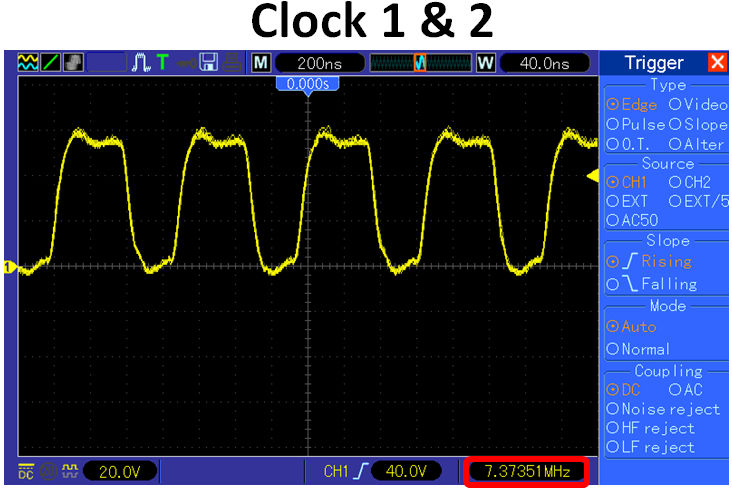This screenshot has height=491, width=732.
Task: Select DC trigger coupling
Action: click(x=623, y=389)
